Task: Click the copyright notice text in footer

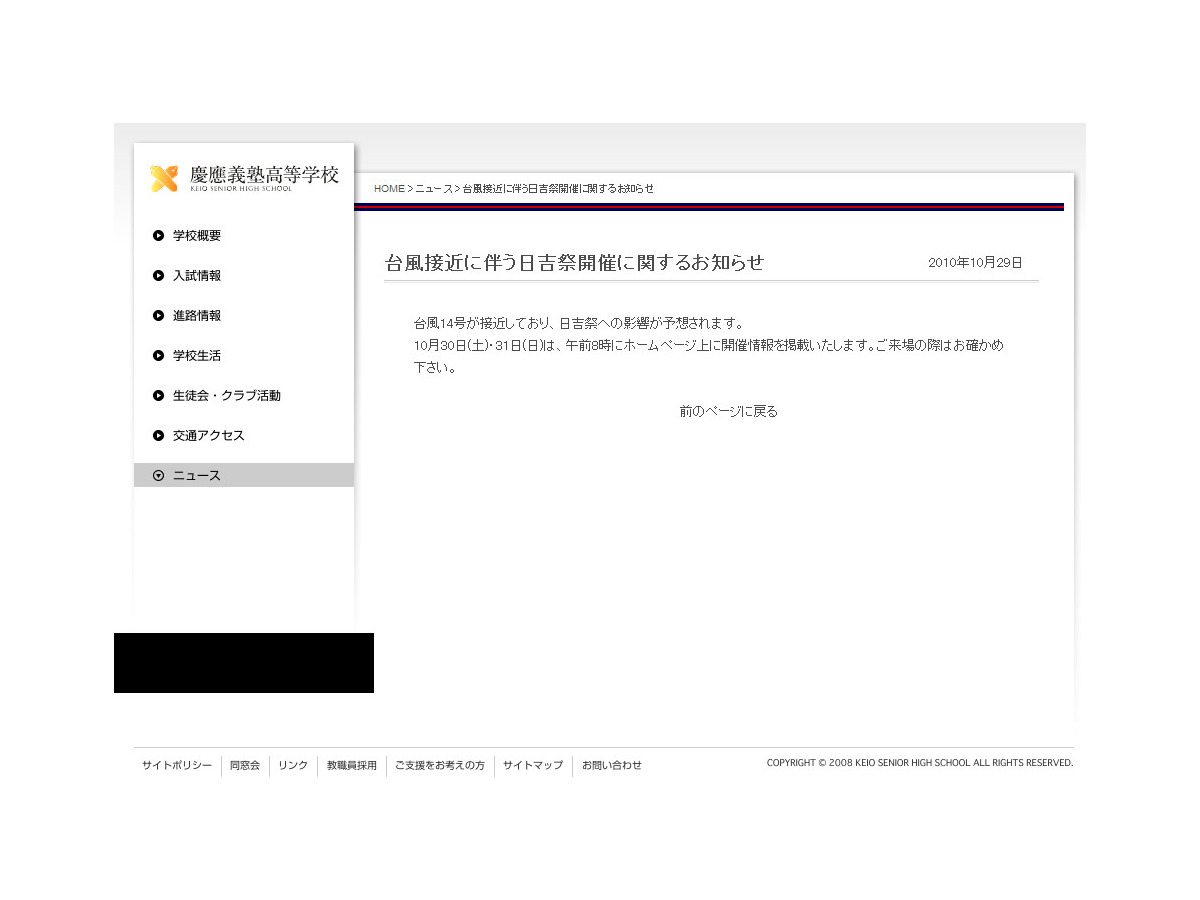Action: click(x=920, y=763)
